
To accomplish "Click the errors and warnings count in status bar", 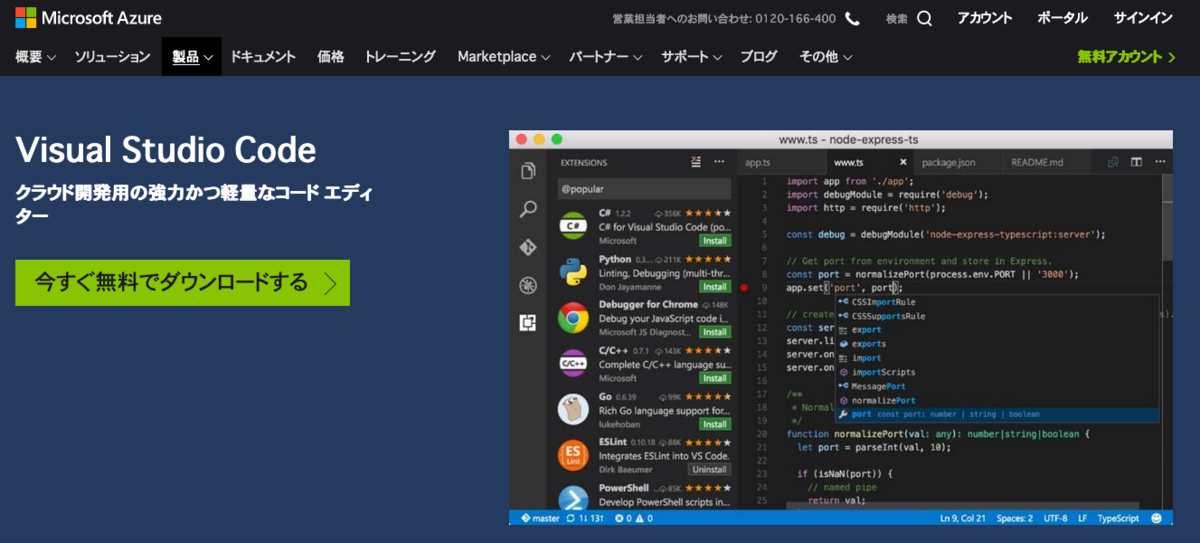I will point(633,518).
